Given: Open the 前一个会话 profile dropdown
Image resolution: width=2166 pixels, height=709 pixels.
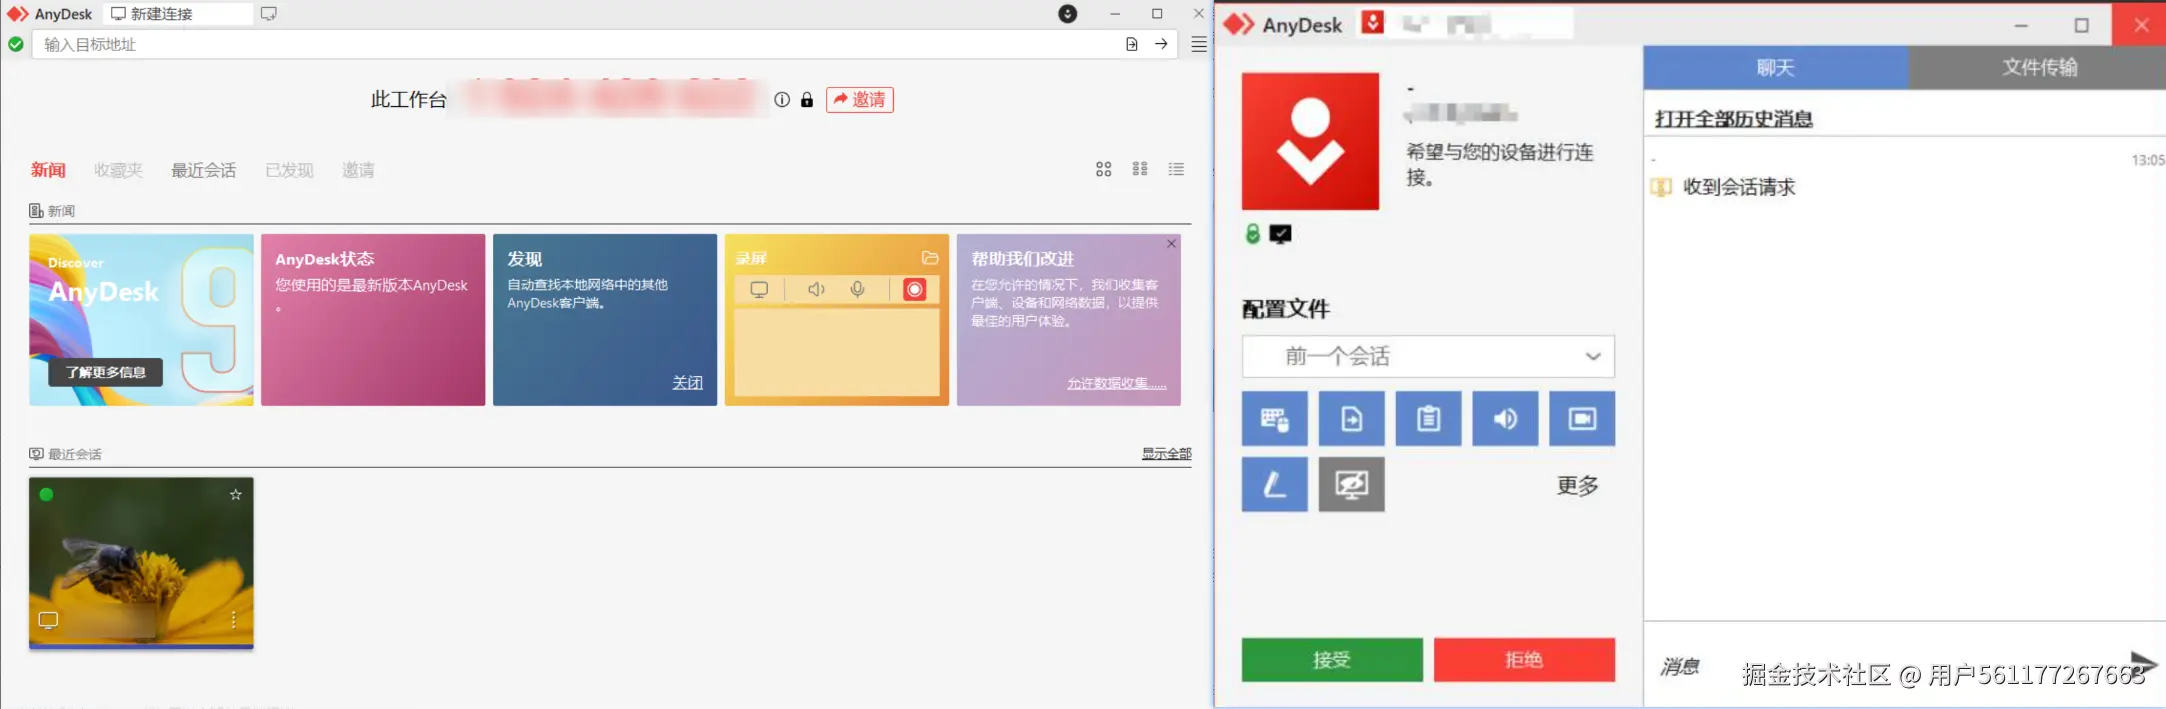Looking at the screenshot, I should (x=1428, y=356).
